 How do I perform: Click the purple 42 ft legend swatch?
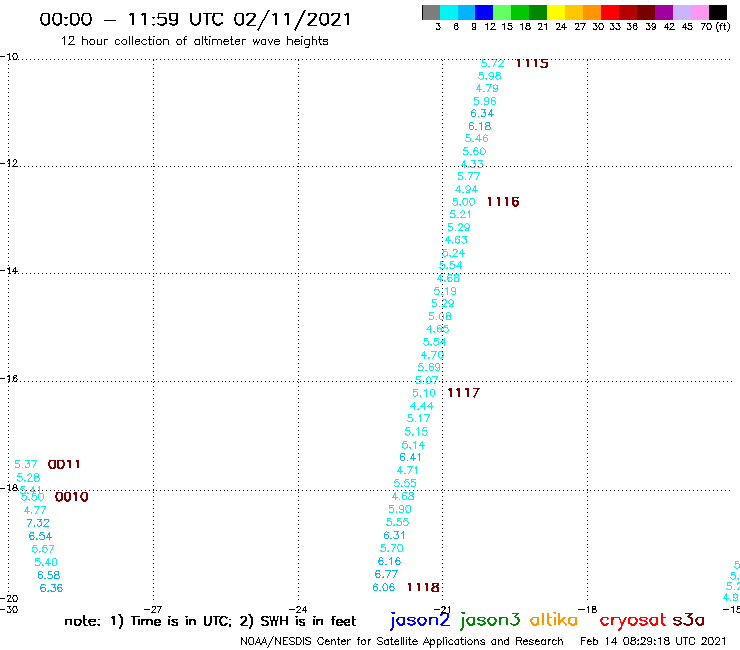[664, 12]
